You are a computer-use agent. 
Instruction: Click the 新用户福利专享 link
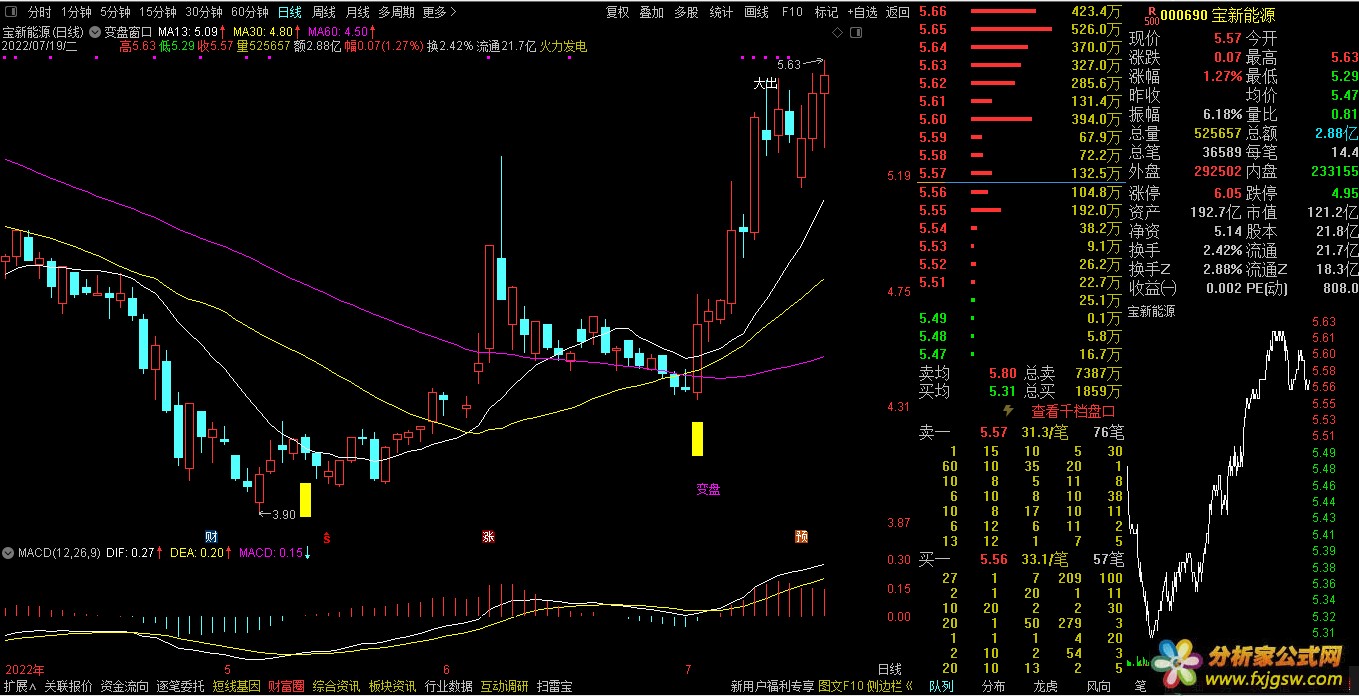pyautogui.click(x=772, y=686)
